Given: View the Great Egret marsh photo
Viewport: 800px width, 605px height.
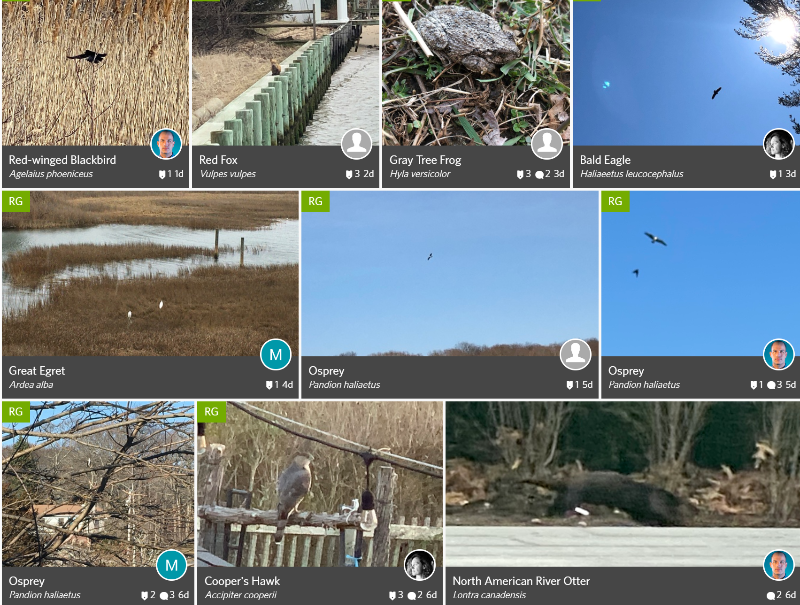Looking at the screenshot, I should click(x=151, y=273).
